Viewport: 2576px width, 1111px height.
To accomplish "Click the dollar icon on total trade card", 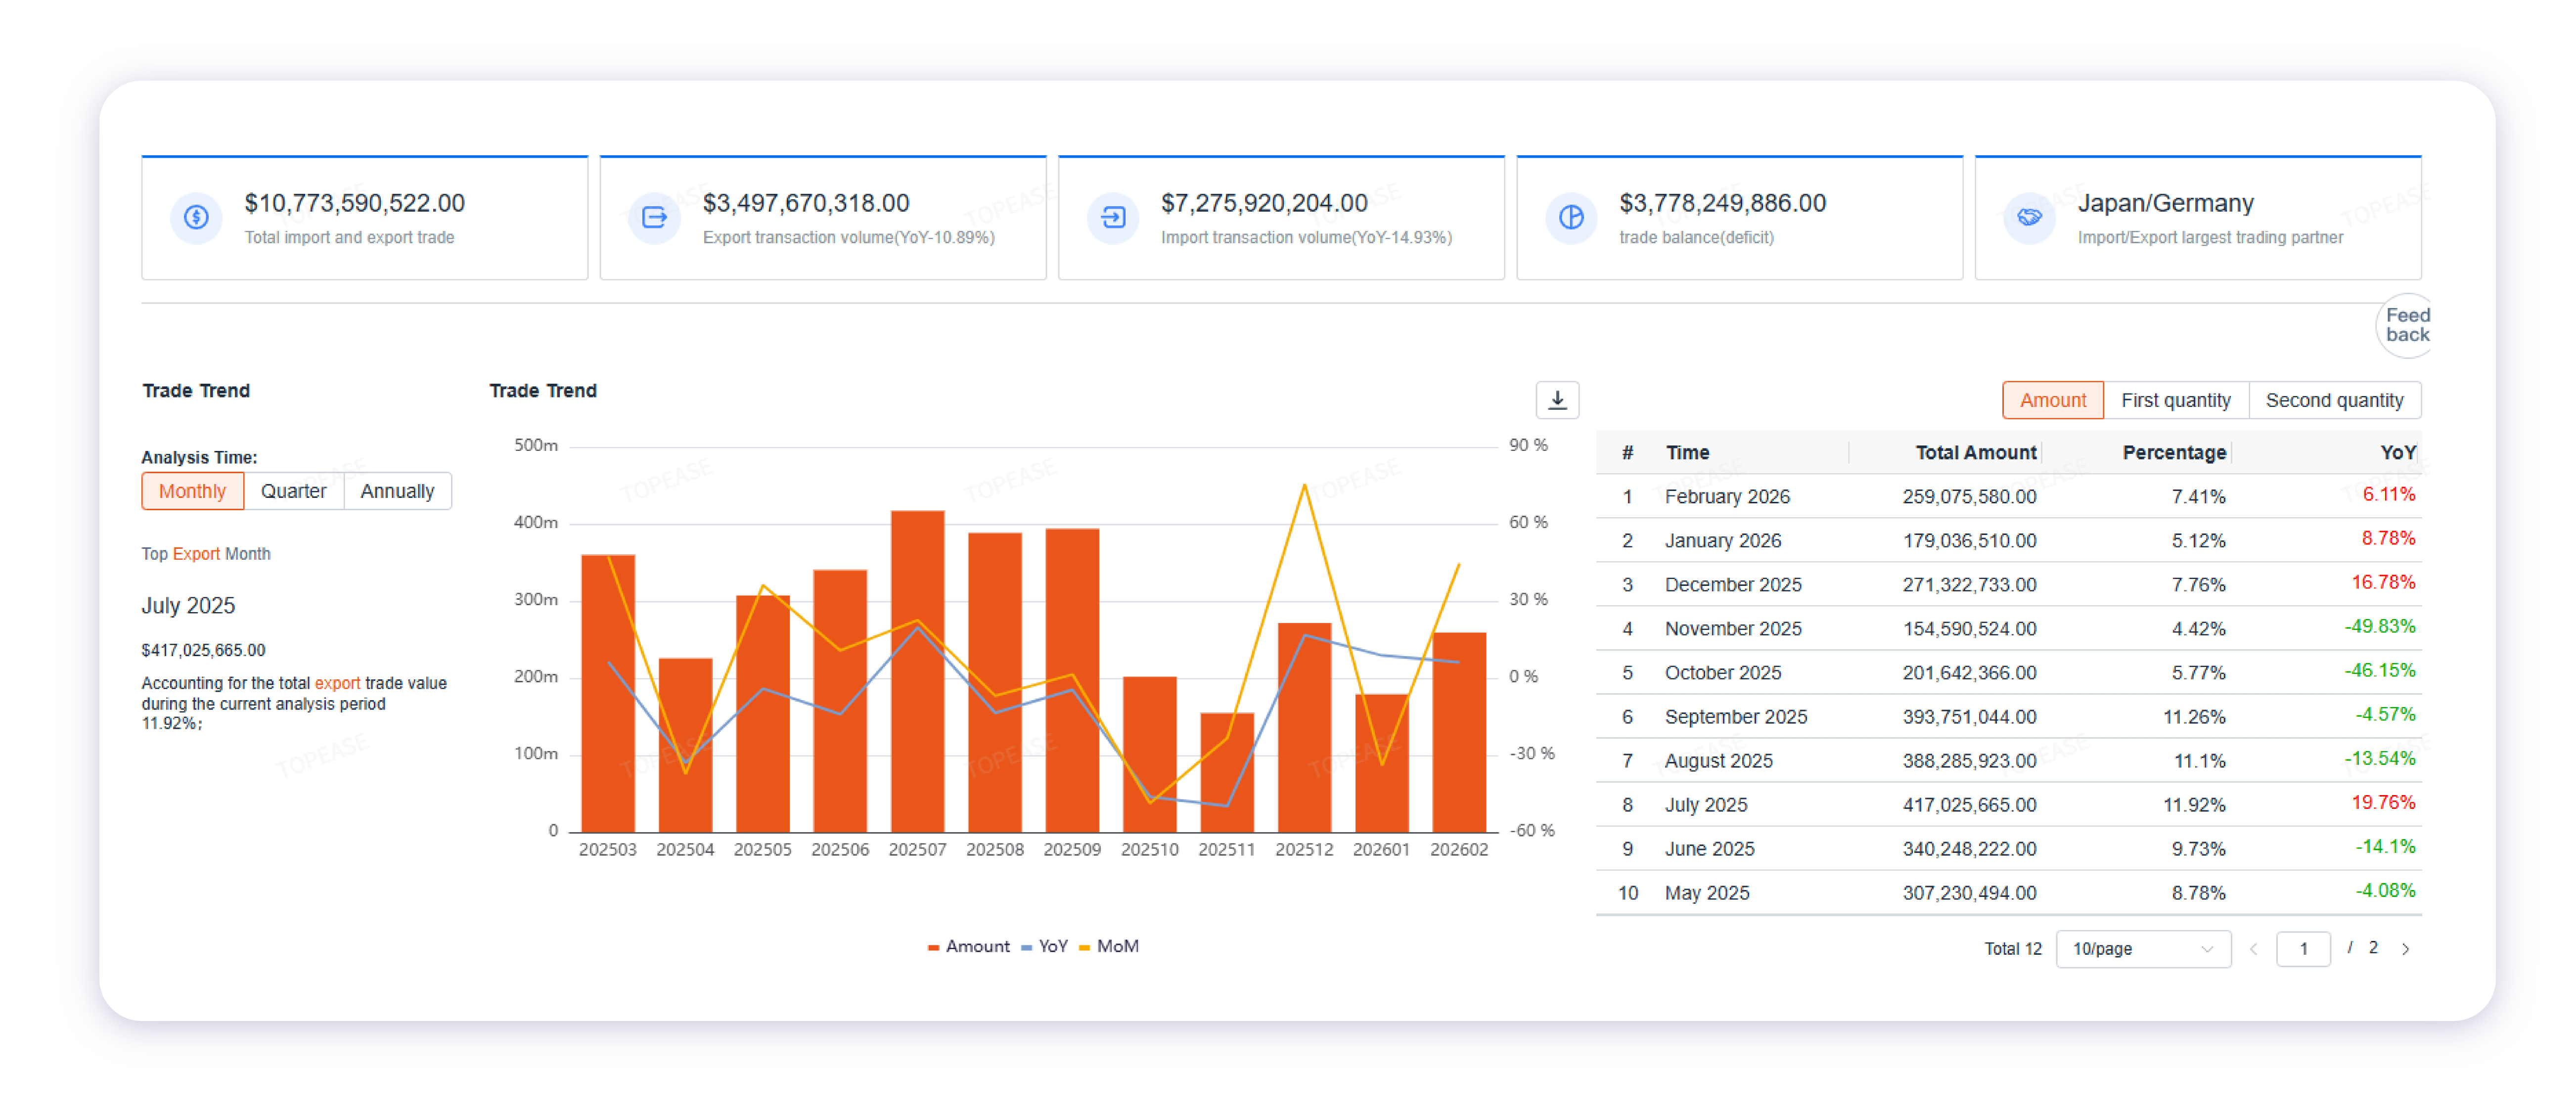I will click(x=196, y=217).
